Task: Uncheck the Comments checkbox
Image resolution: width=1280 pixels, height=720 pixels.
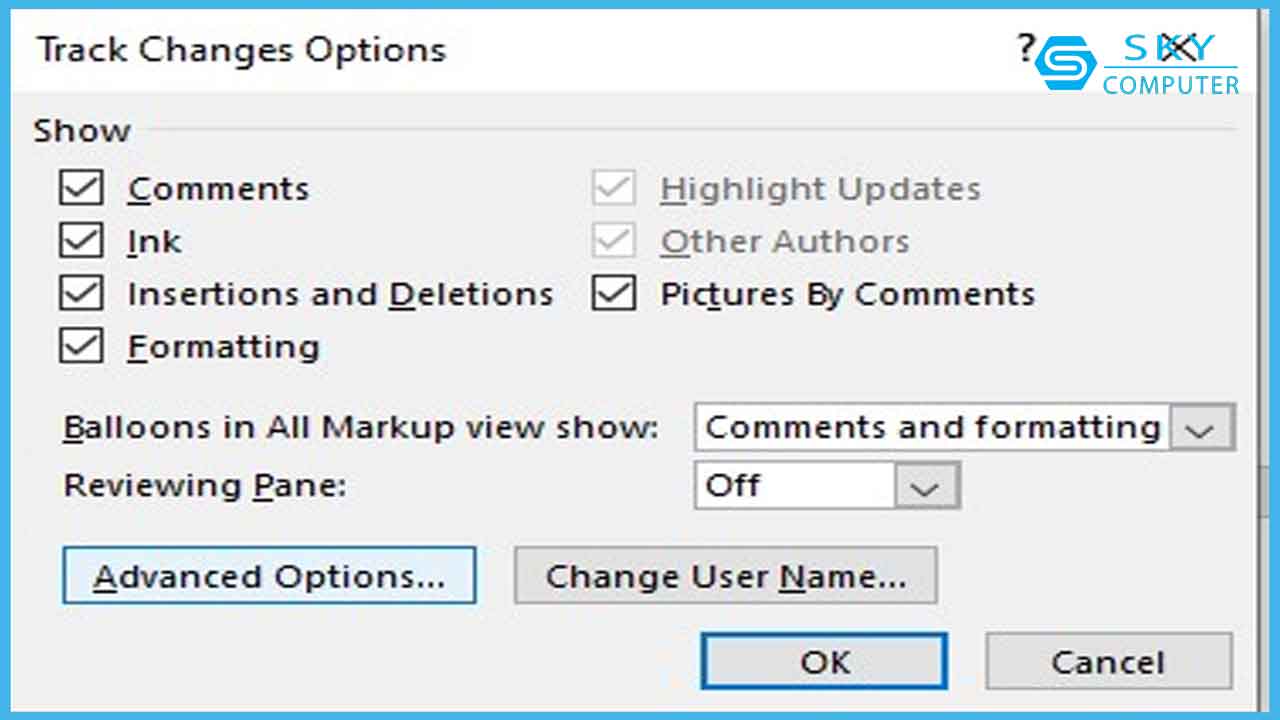Action: (x=82, y=188)
